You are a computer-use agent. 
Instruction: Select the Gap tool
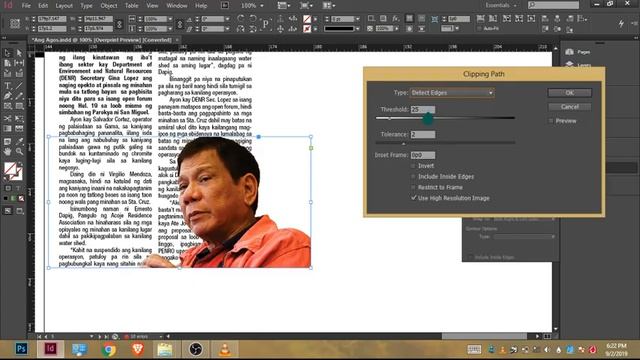19,63
